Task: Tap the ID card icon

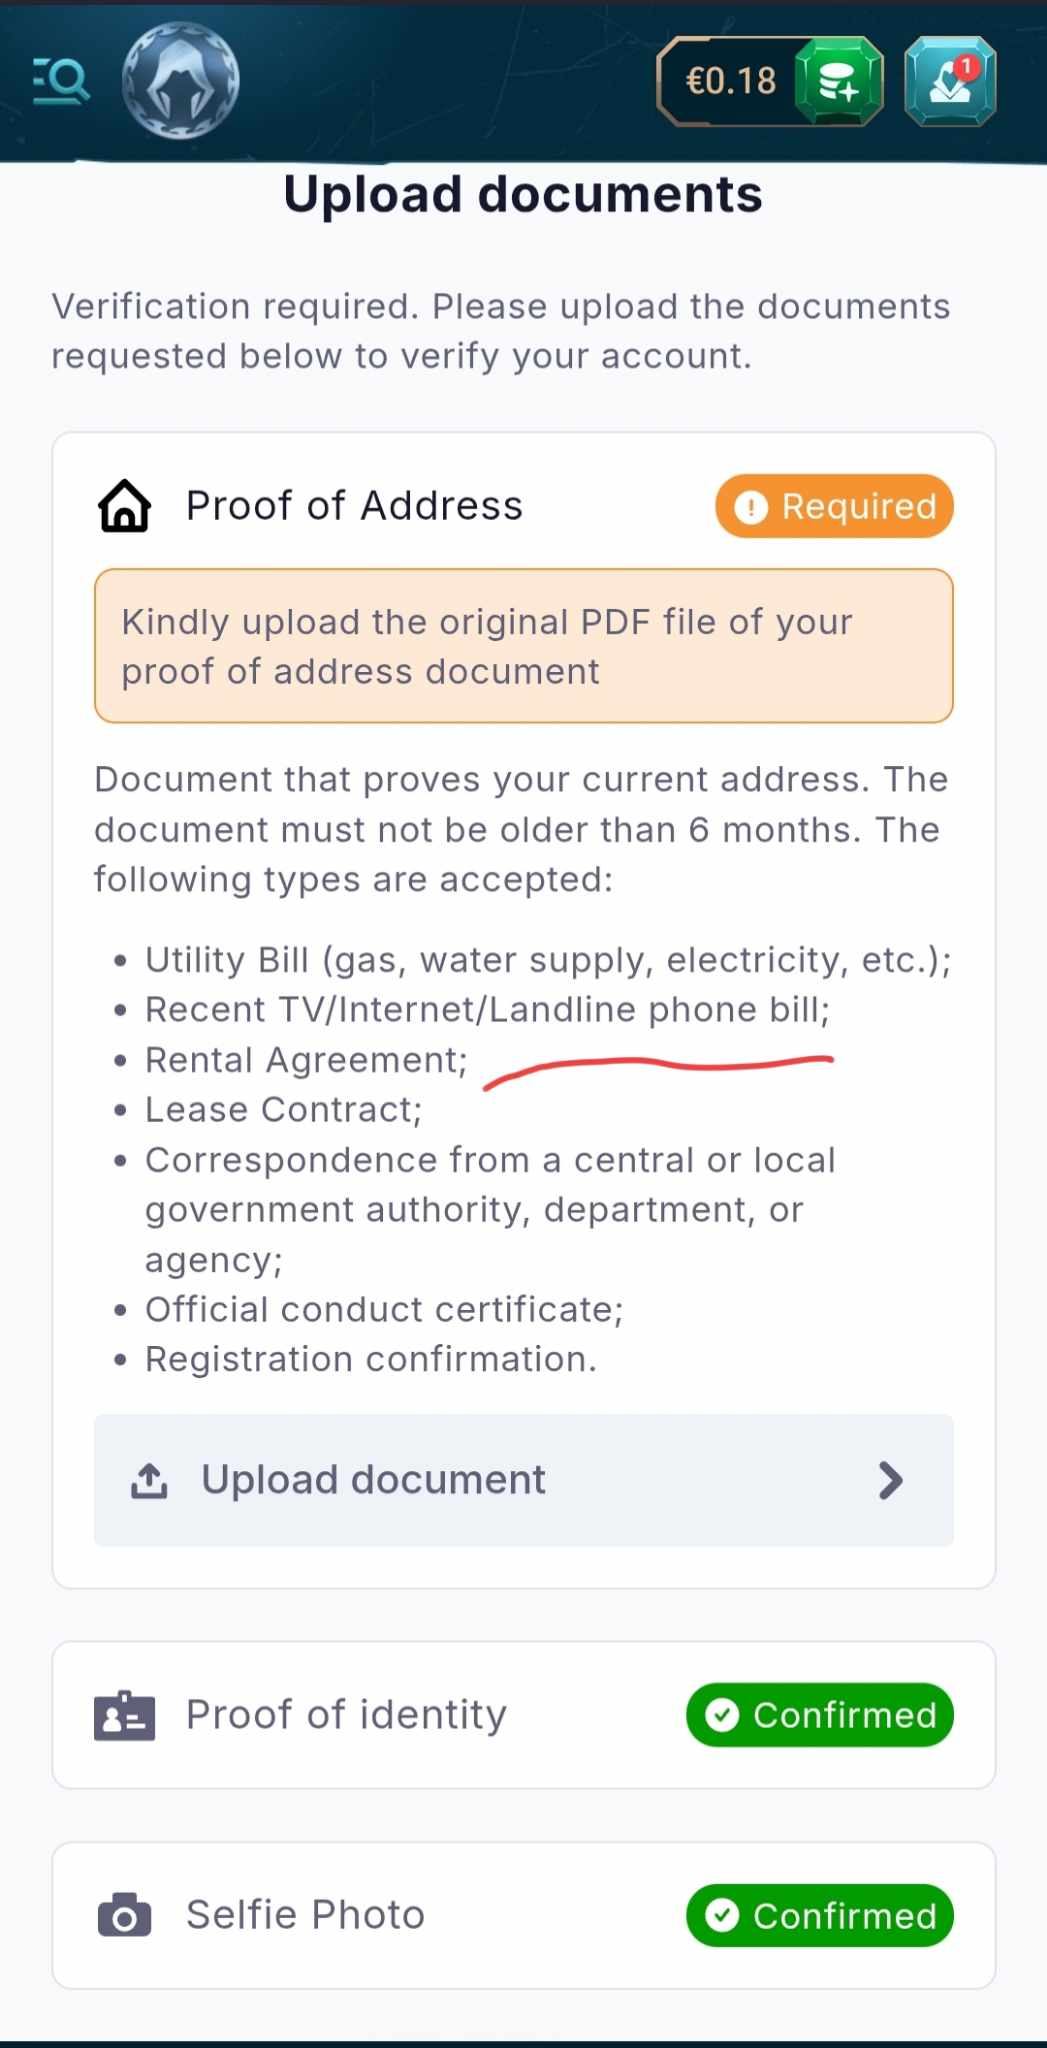Action: (124, 1716)
